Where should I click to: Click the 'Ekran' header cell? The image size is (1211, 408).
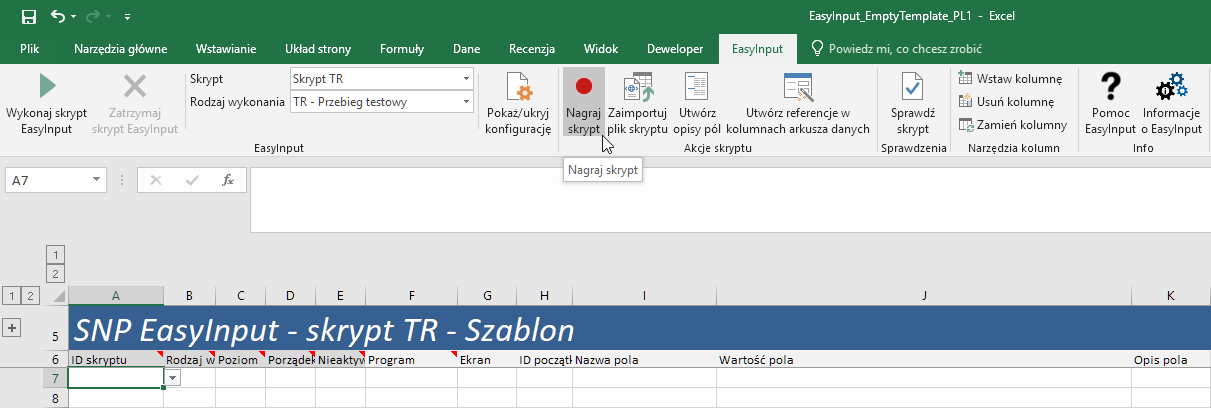pyautogui.click(x=487, y=359)
